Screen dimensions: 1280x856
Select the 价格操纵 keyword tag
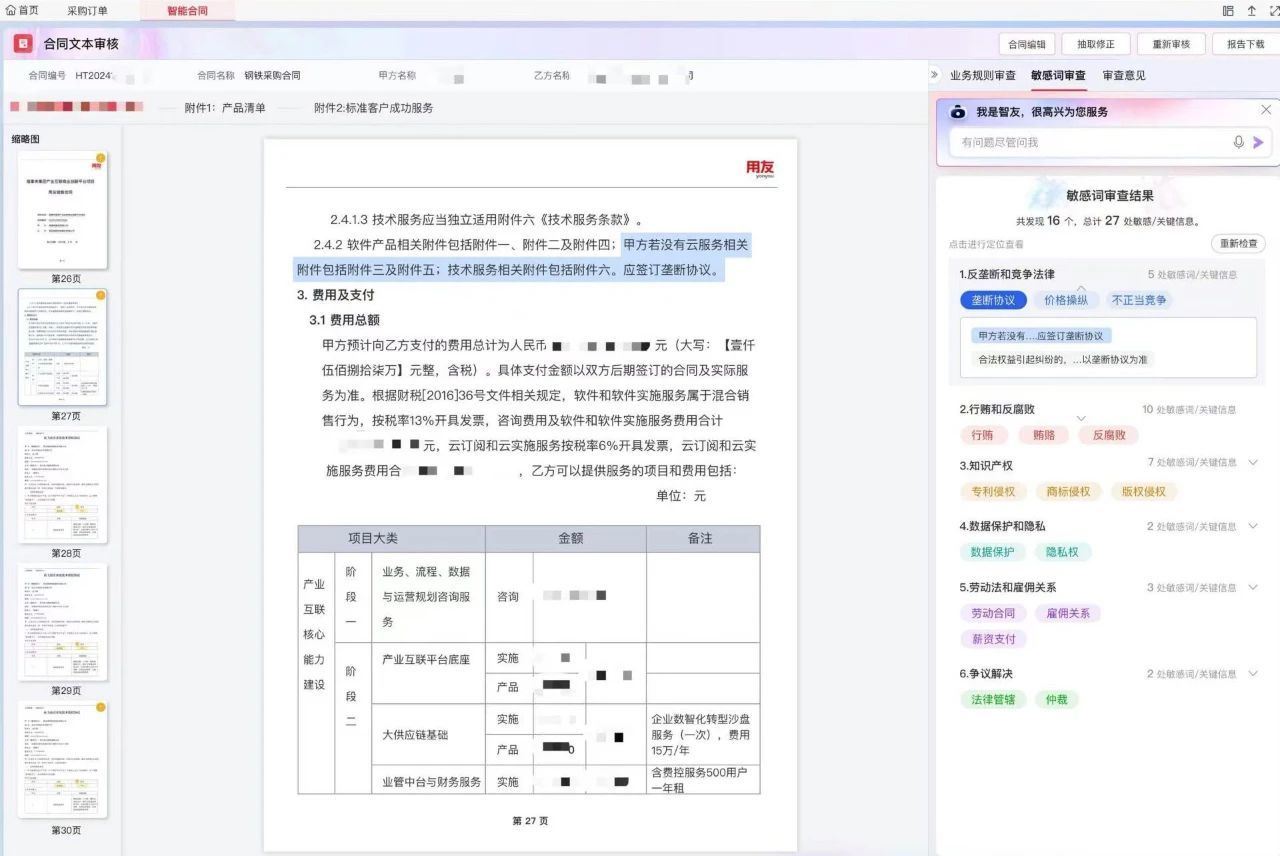pos(1066,300)
